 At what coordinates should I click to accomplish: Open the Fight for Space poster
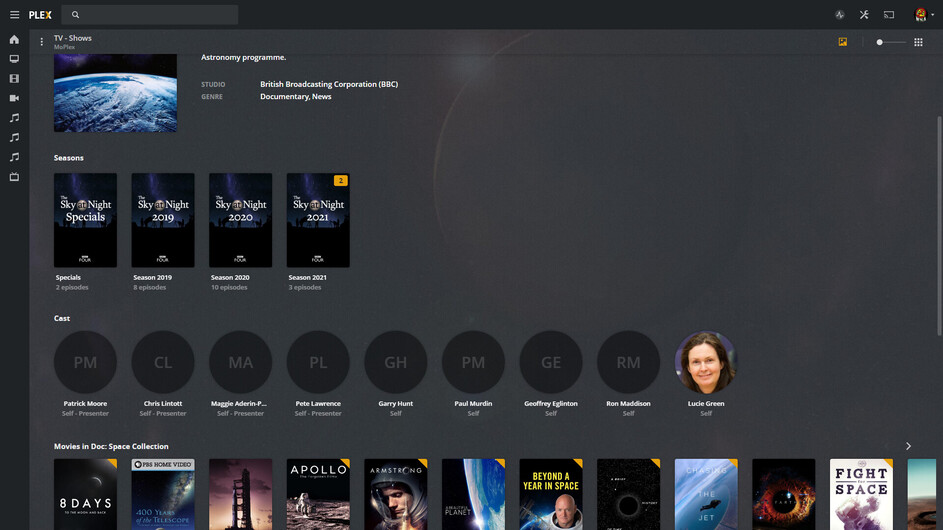861,495
